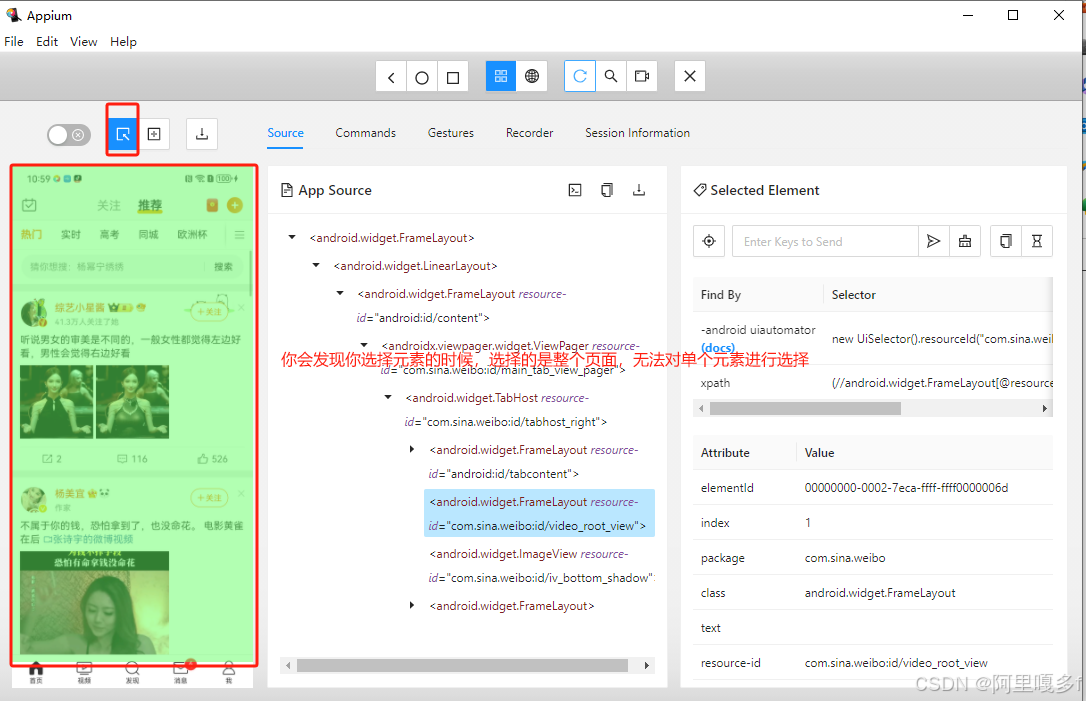Image resolution: width=1086 pixels, height=701 pixels.
Task: Quit session with the X toolbar button
Action: 690,76
